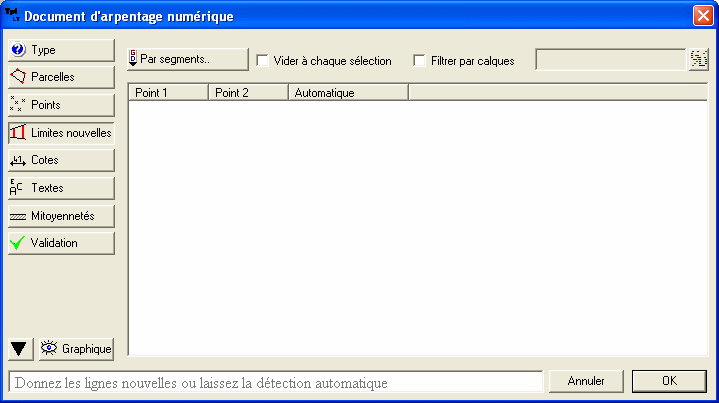Click the layer picker icon at top right
The width and height of the screenshot is (719, 403).
[x=698, y=60]
